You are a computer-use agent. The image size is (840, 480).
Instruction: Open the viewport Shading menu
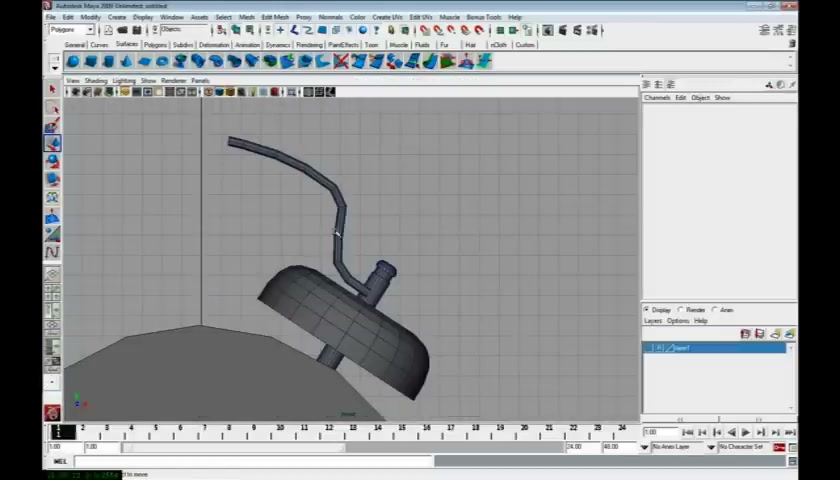96,80
